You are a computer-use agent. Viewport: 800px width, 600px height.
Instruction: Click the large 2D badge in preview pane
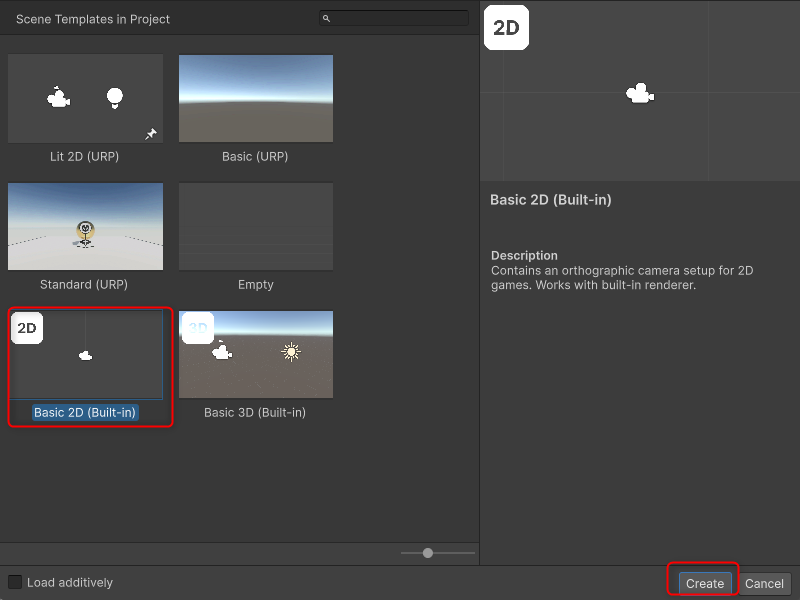[506, 28]
